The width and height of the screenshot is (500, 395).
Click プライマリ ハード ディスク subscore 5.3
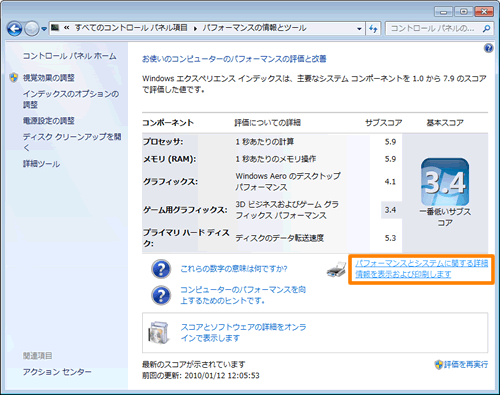pos(390,238)
